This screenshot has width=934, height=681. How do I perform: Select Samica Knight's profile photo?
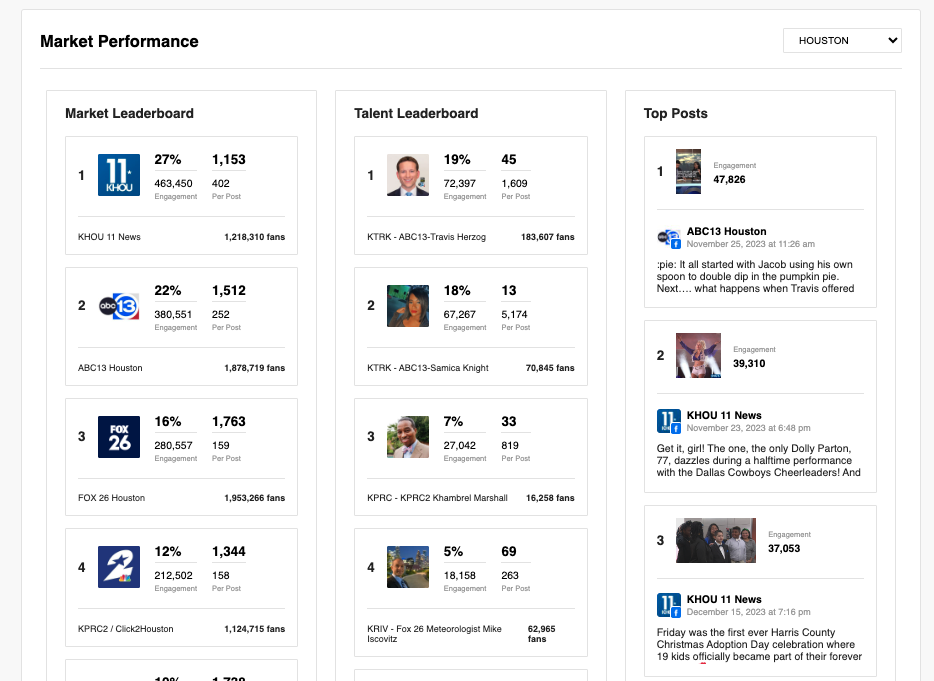(408, 306)
